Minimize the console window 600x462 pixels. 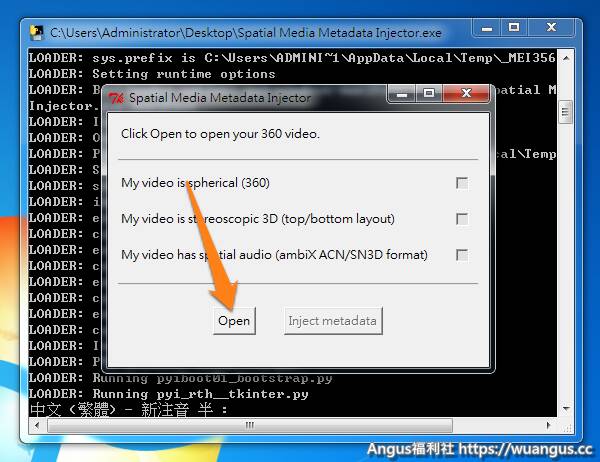[x=487, y=28]
